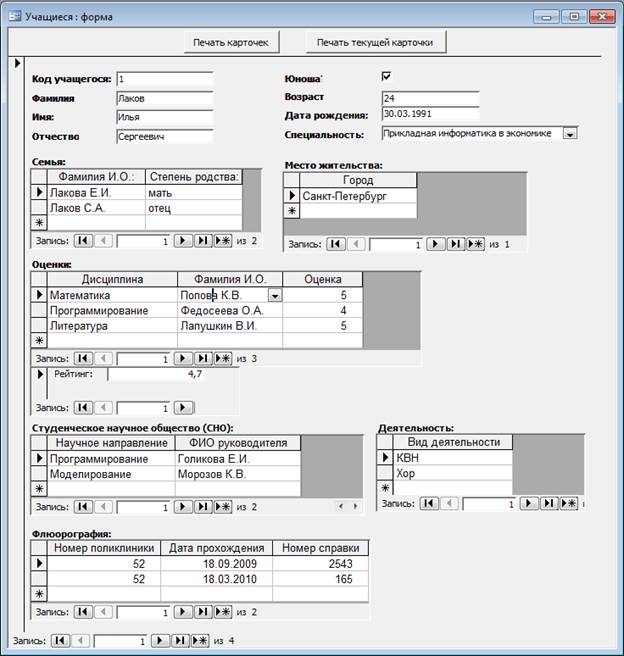This screenshot has height=656, width=624.
Task: Go to next record in Оценки navigator
Action: 183,359
